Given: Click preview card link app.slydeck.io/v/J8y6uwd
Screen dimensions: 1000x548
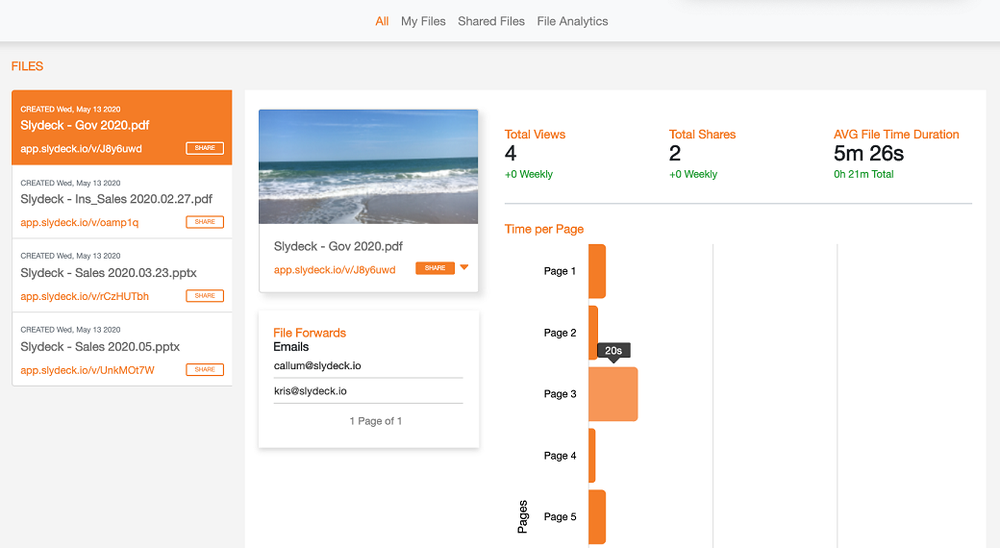Looking at the screenshot, I should click(x=335, y=270).
